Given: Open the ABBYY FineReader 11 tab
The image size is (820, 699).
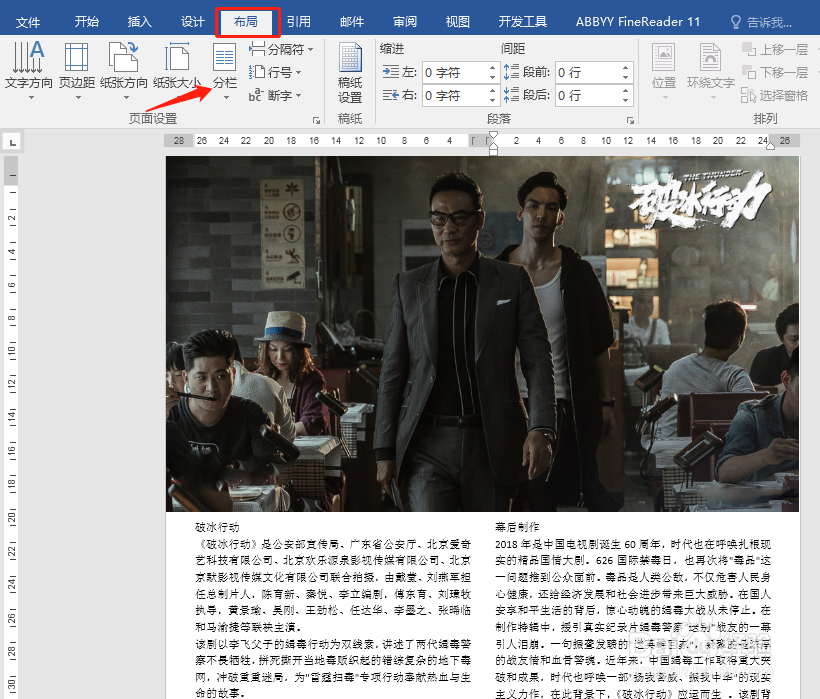Looking at the screenshot, I should [640, 20].
